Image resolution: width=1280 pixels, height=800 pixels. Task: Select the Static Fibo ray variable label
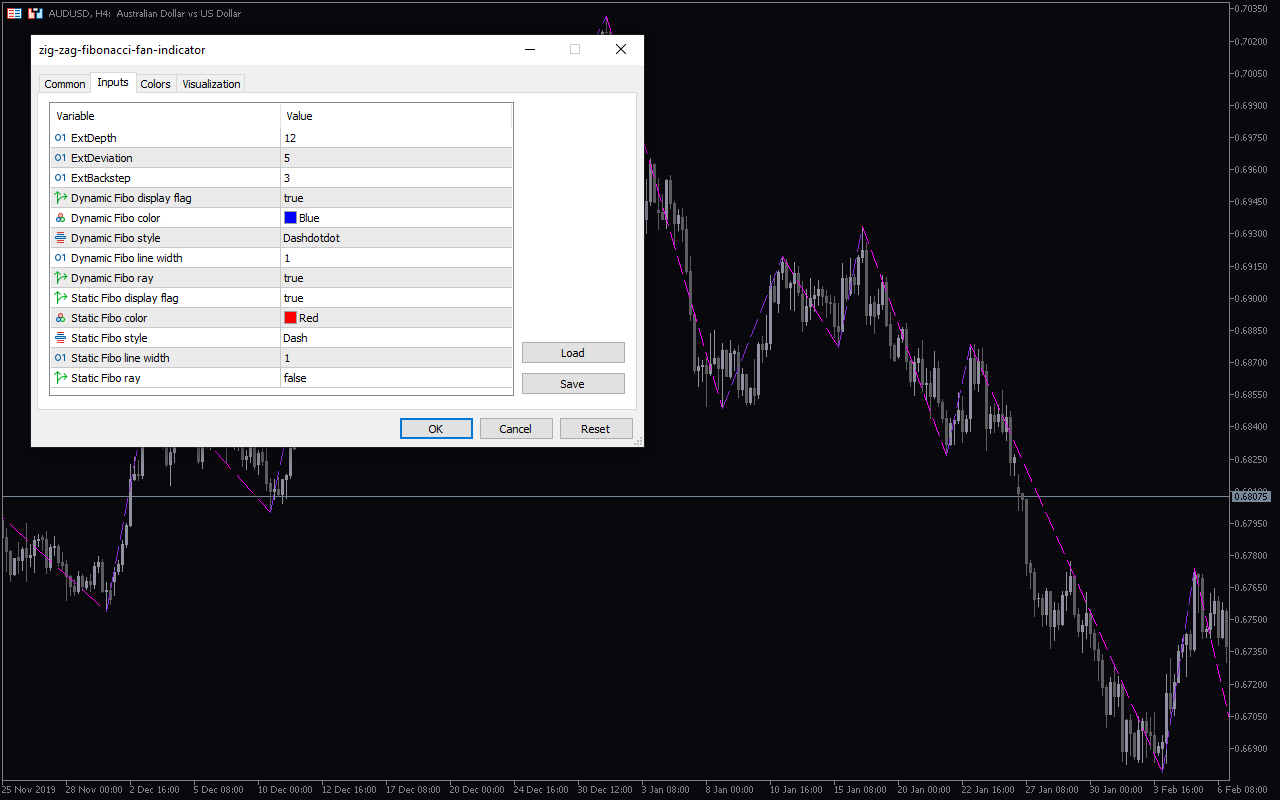click(105, 378)
